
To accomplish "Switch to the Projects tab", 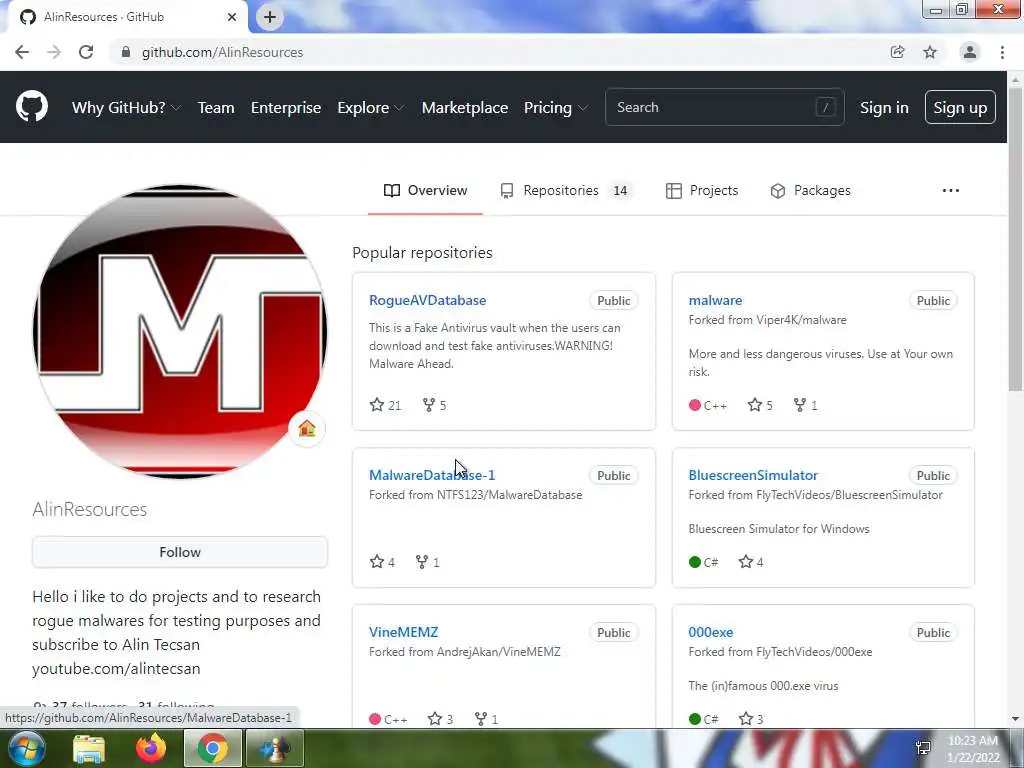I will [x=702, y=191].
